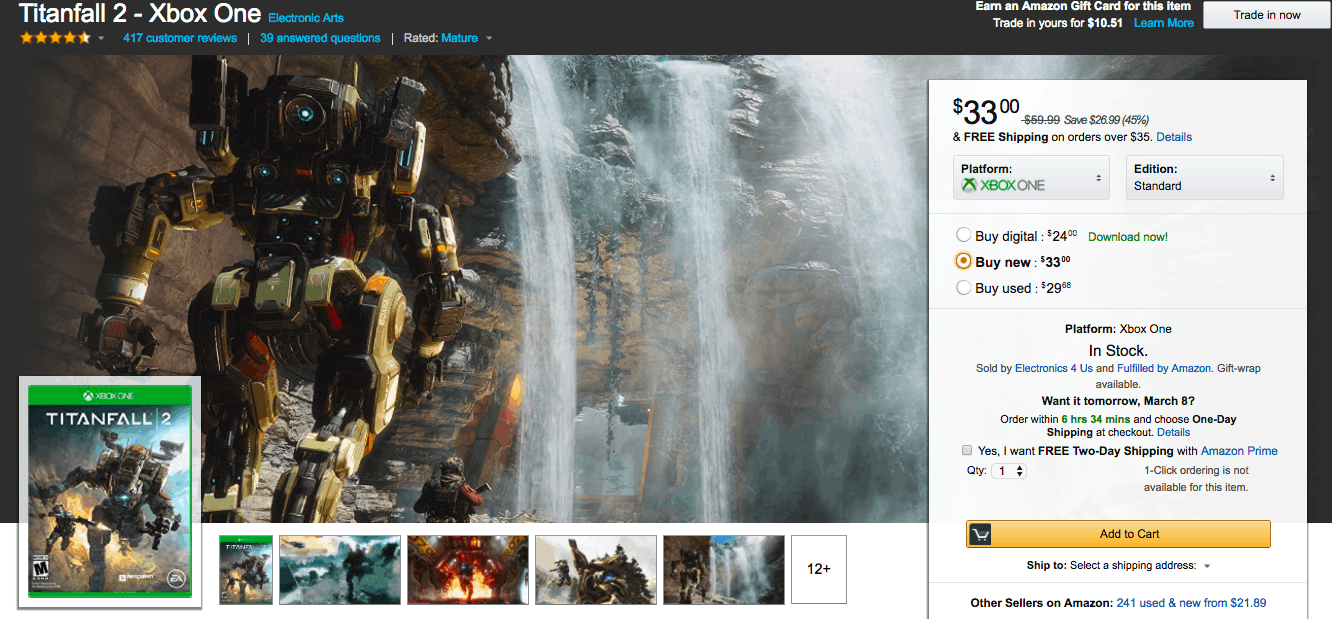Click the star rating icons

coord(55,38)
